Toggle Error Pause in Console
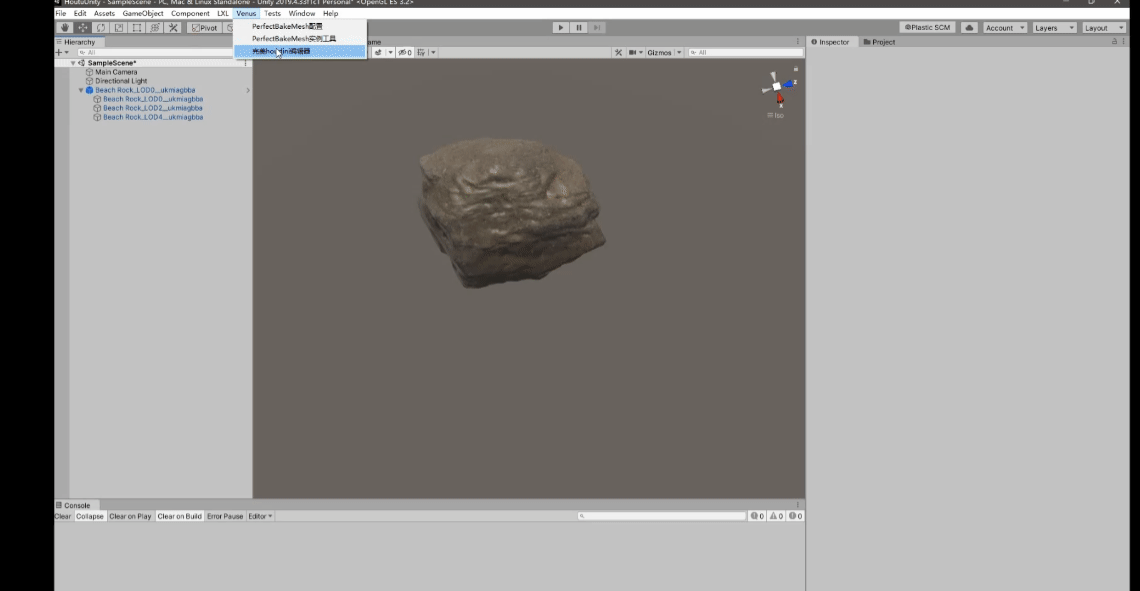The image size is (1140, 591). click(225, 516)
